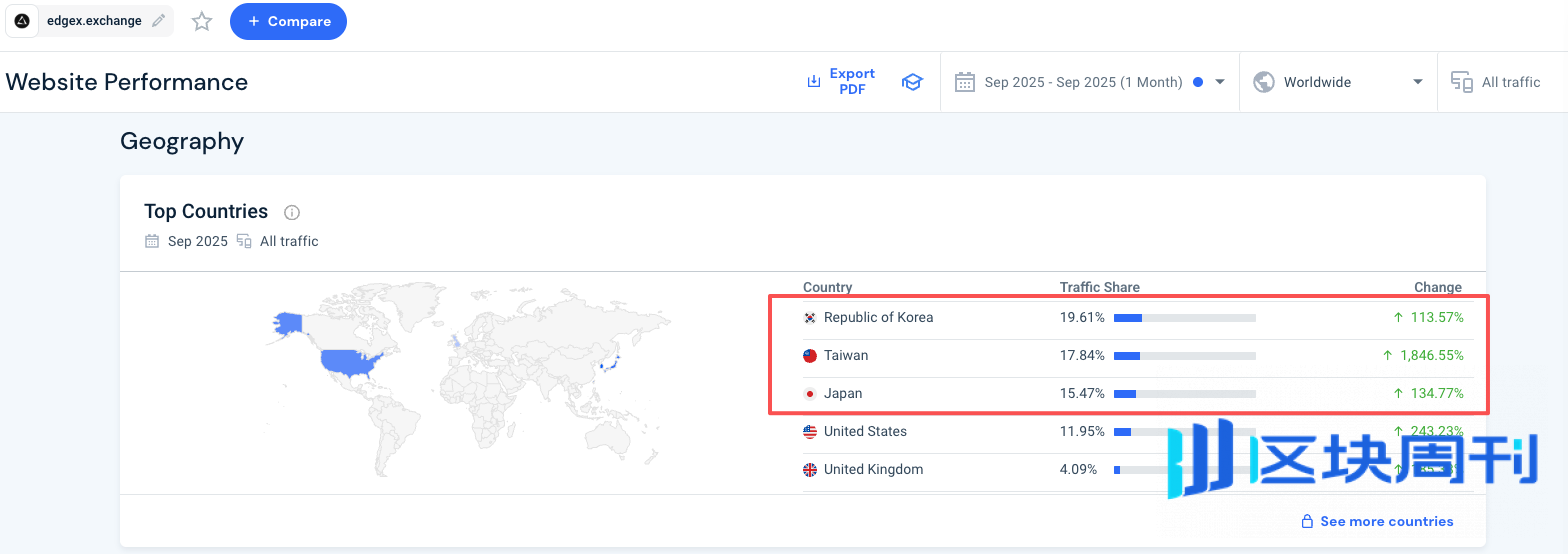Screen dimensions: 1568x554
Task: Click the devices icon beside All traffic
Action: point(1462,82)
